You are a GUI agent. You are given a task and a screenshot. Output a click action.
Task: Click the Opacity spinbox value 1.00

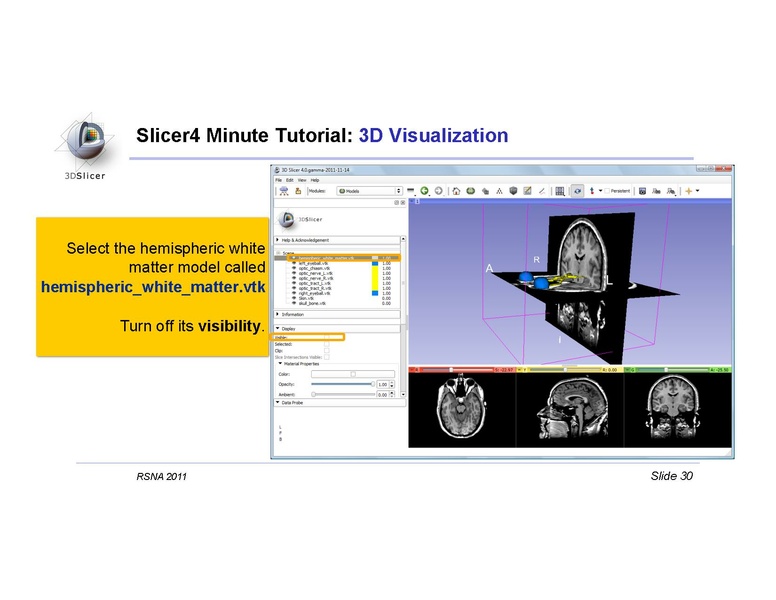(x=383, y=385)
